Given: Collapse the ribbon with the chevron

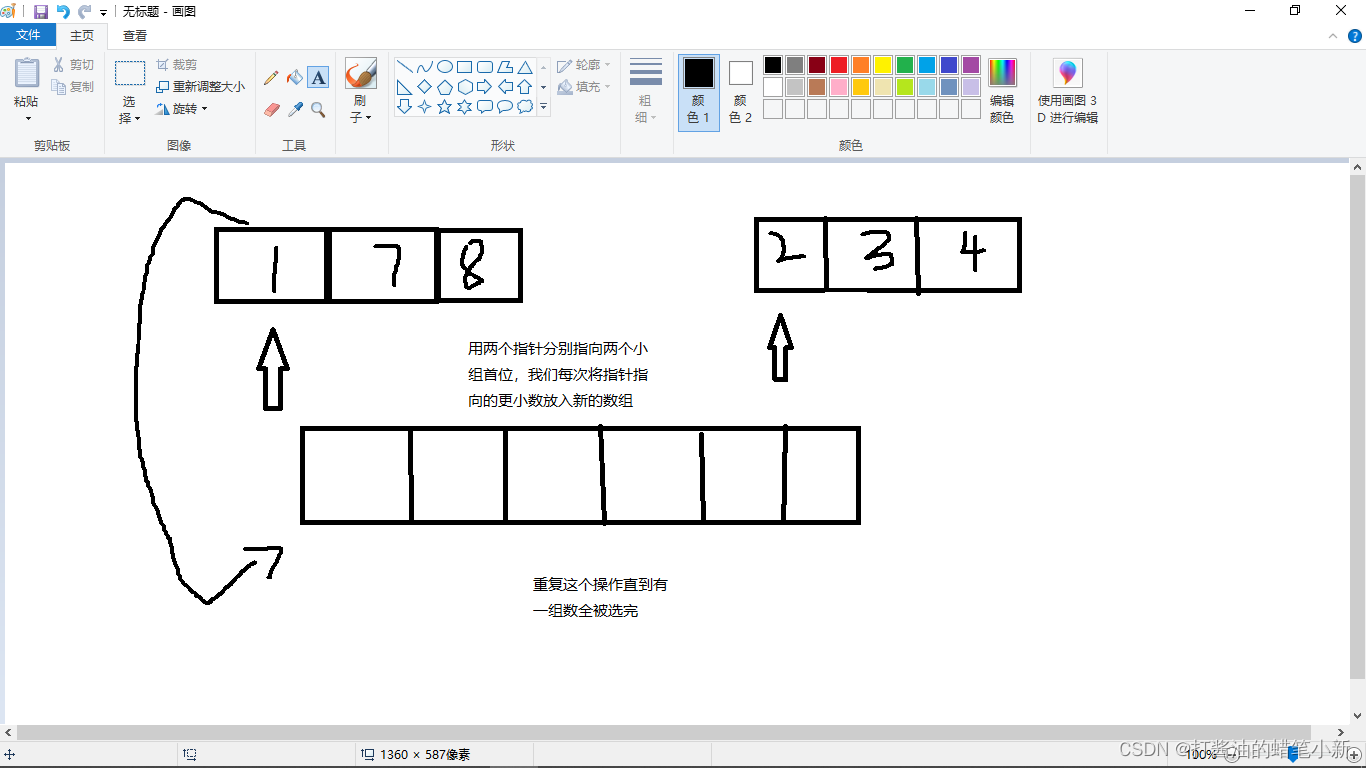Looking at the screenshot, I should (x=1332, y=36).
